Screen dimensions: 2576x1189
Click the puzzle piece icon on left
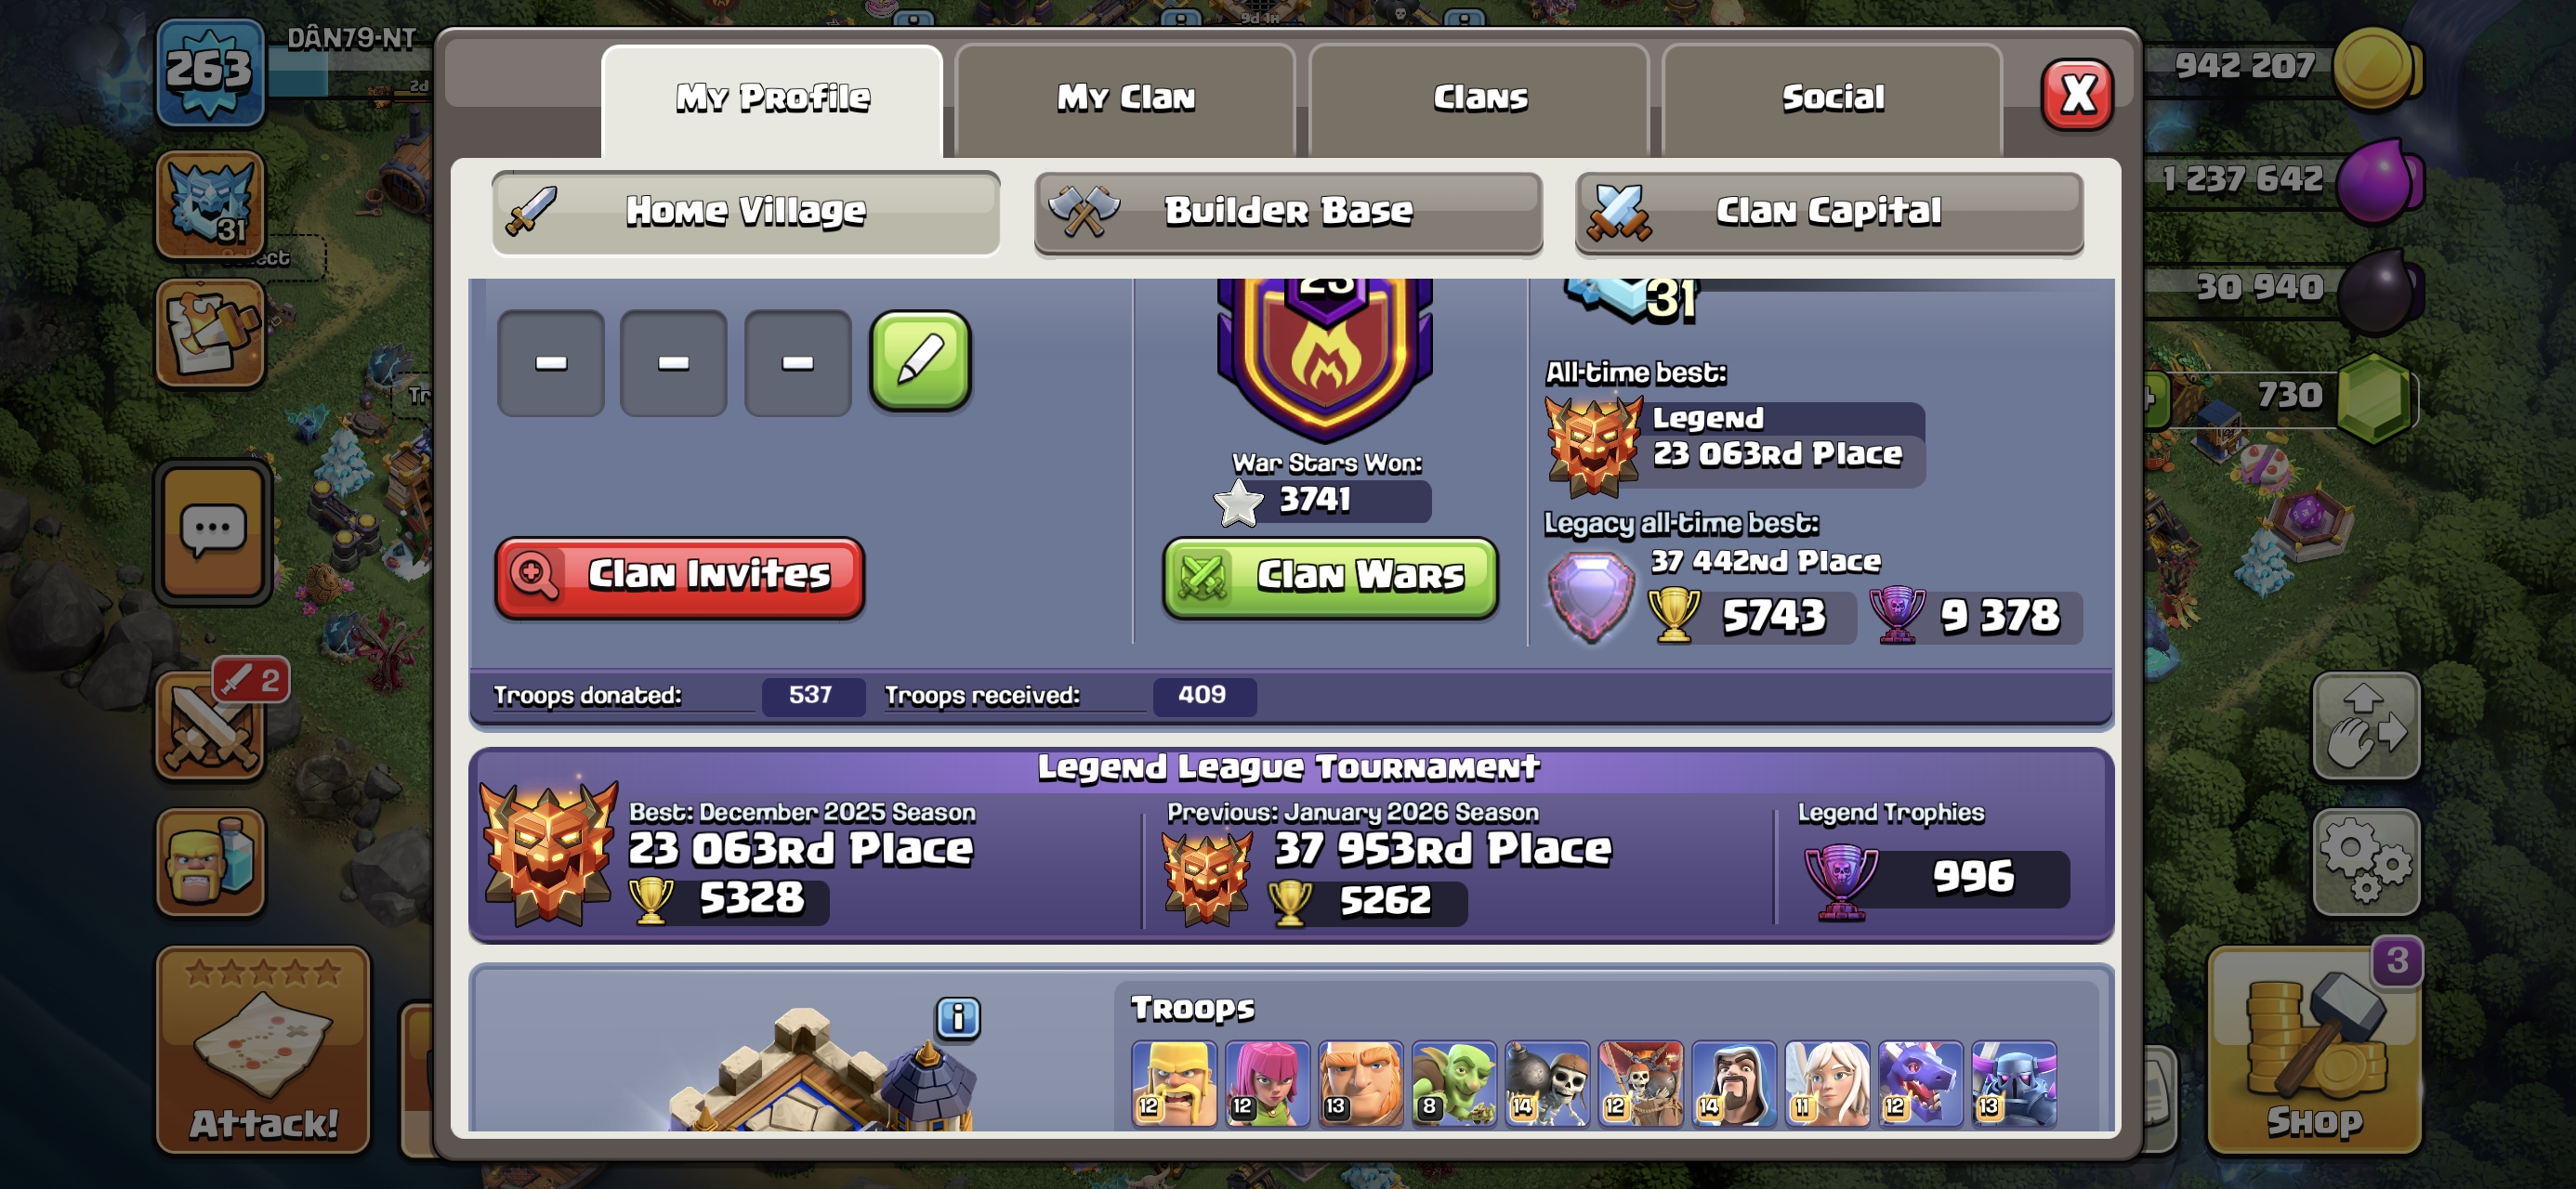210,334
